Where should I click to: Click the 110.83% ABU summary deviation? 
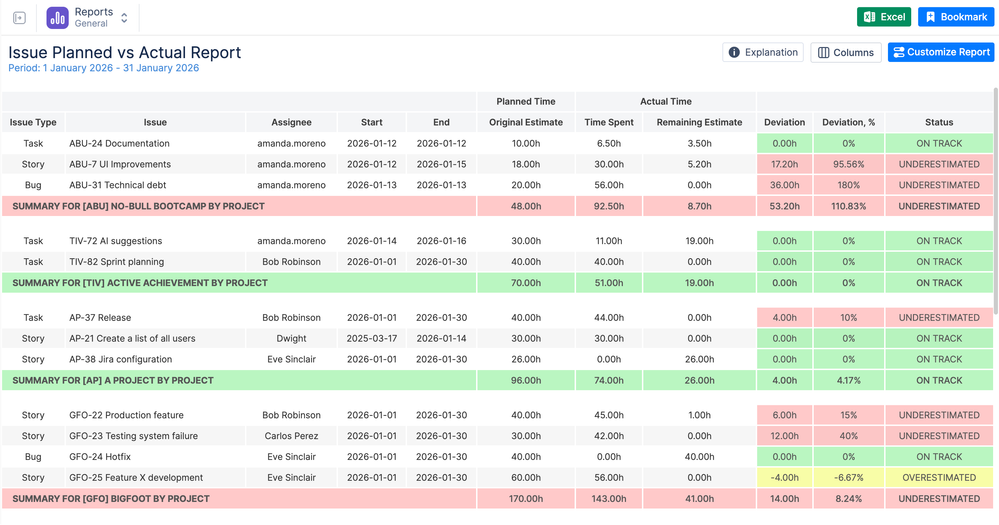pos(848,206)
